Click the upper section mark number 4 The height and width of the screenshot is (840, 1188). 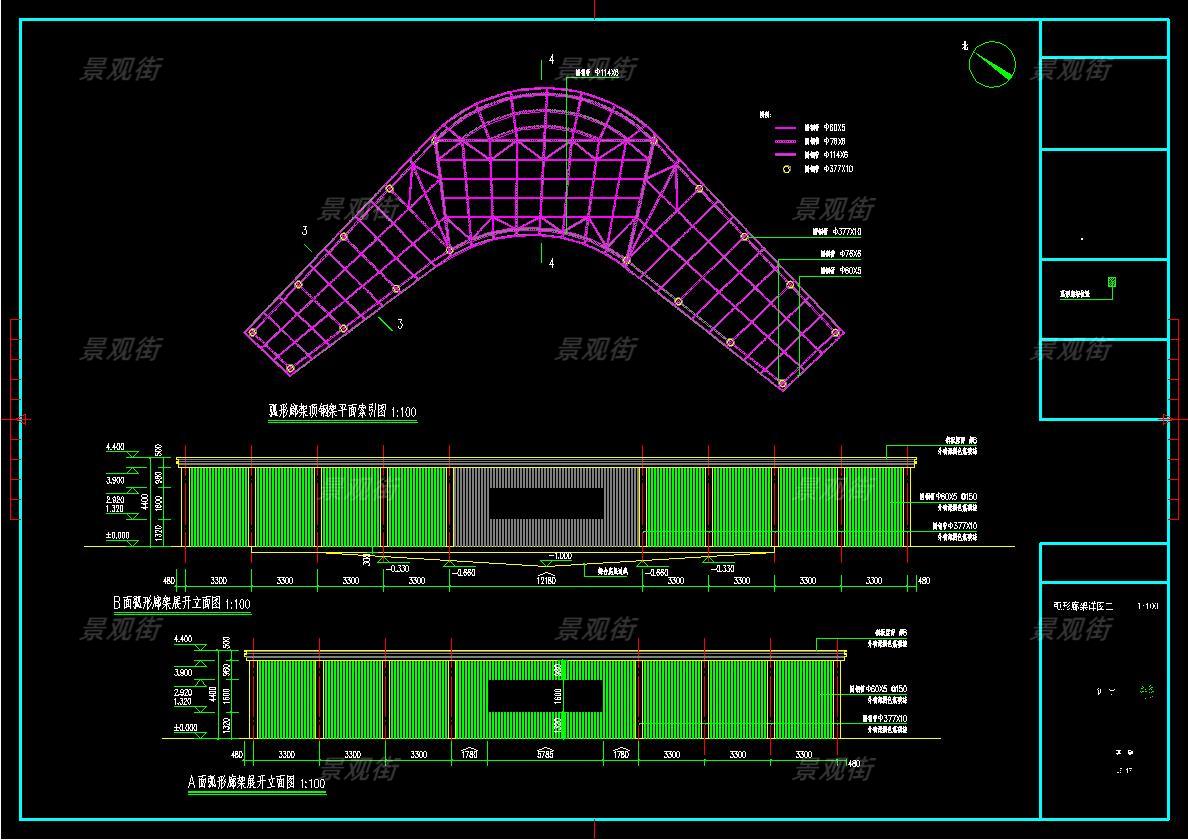click(551, 60)
